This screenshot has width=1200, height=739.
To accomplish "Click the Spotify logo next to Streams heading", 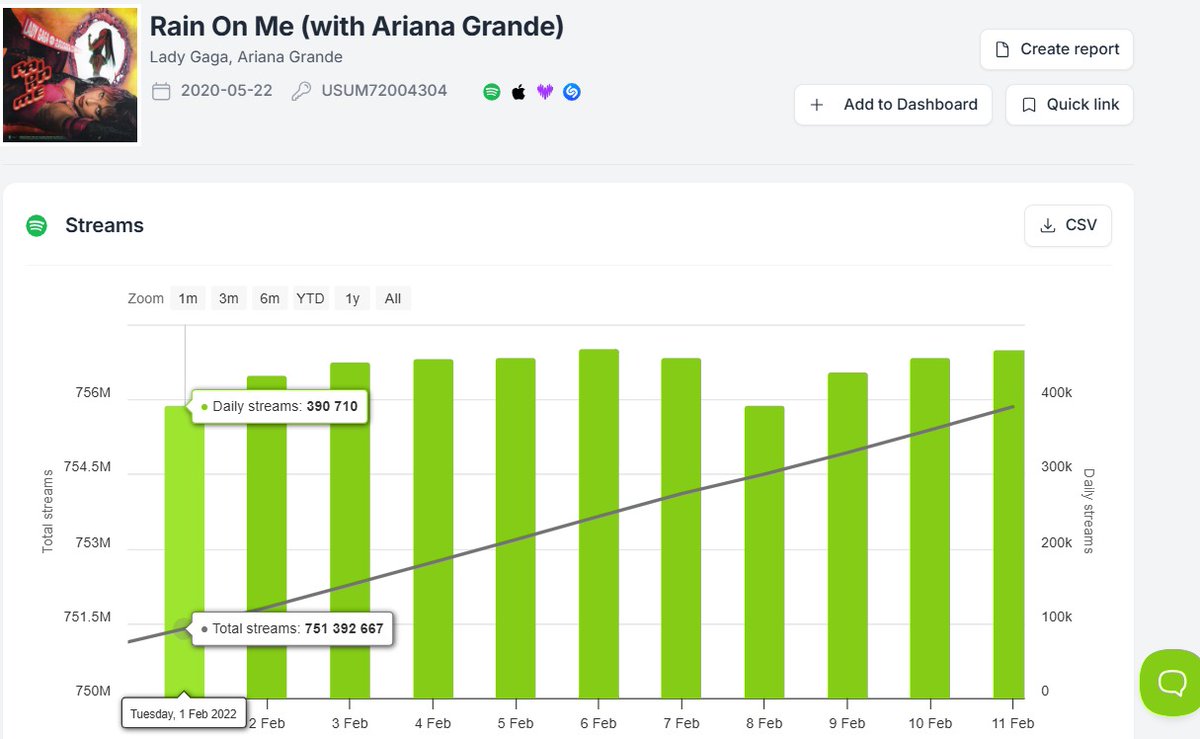I will pyautogui.click(x=37, y=226).
